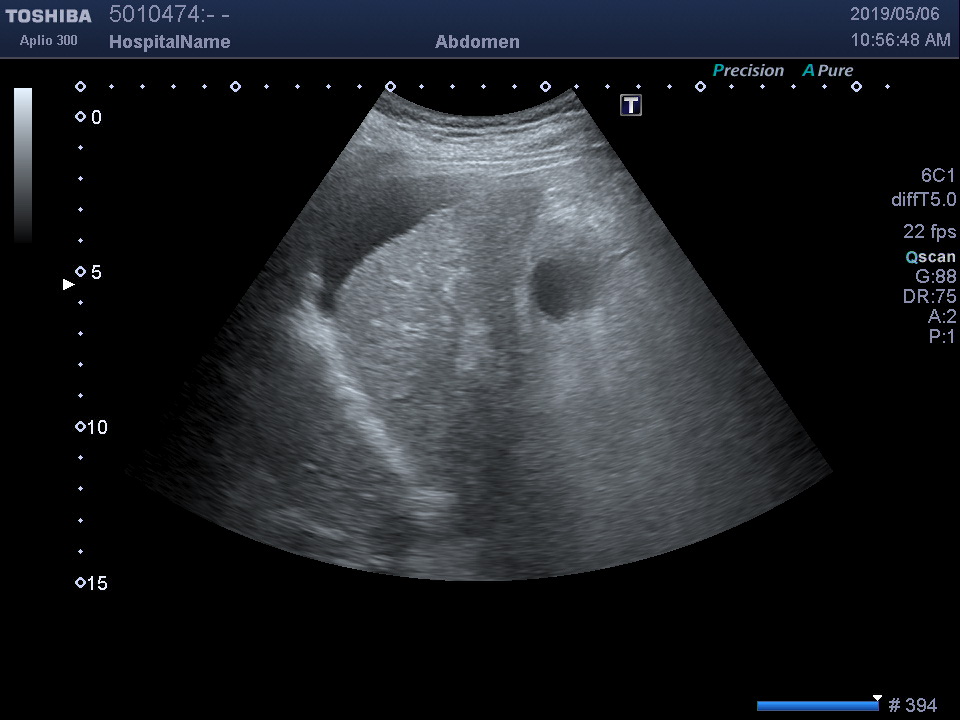Click the 'diffT5.0' frequency value
Screen dimensions: 960x720
pos(923,200)
